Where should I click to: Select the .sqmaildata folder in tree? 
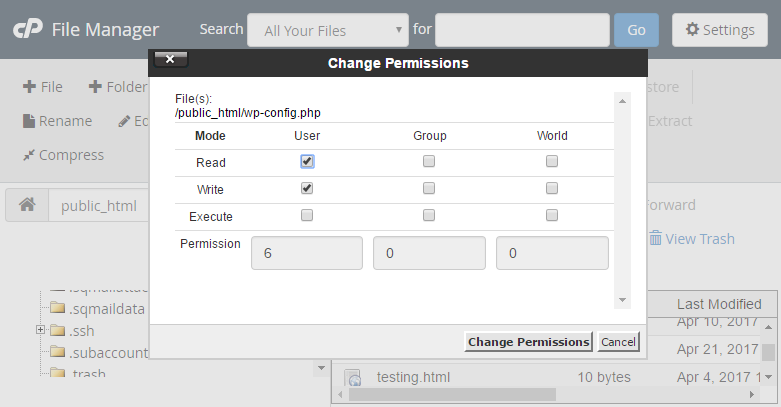coord(105,308)
